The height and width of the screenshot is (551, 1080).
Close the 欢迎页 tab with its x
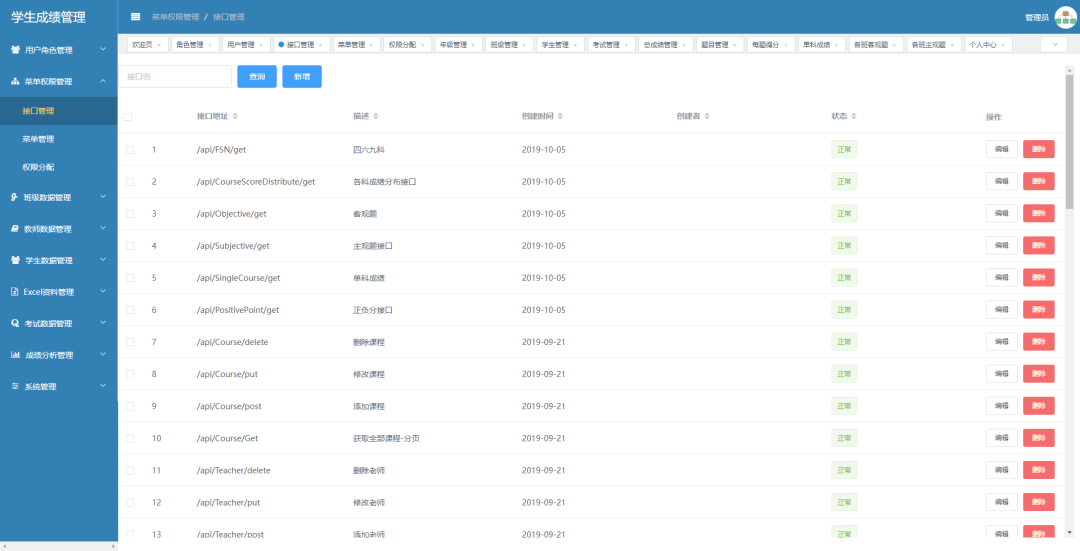(159, 45)
